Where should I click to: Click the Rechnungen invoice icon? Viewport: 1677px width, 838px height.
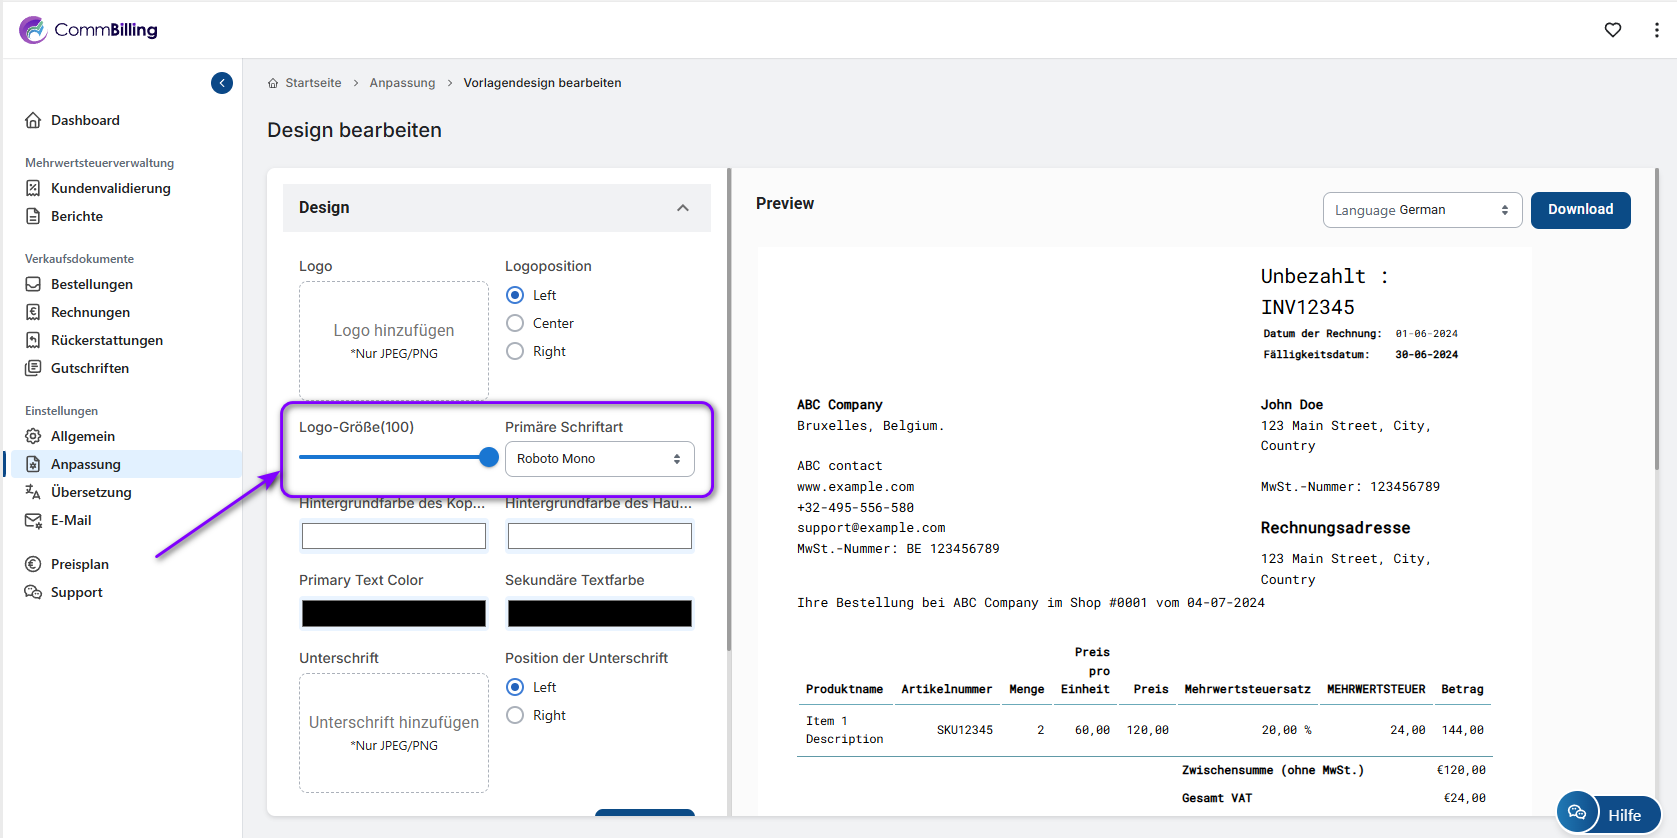click(33, 312)
